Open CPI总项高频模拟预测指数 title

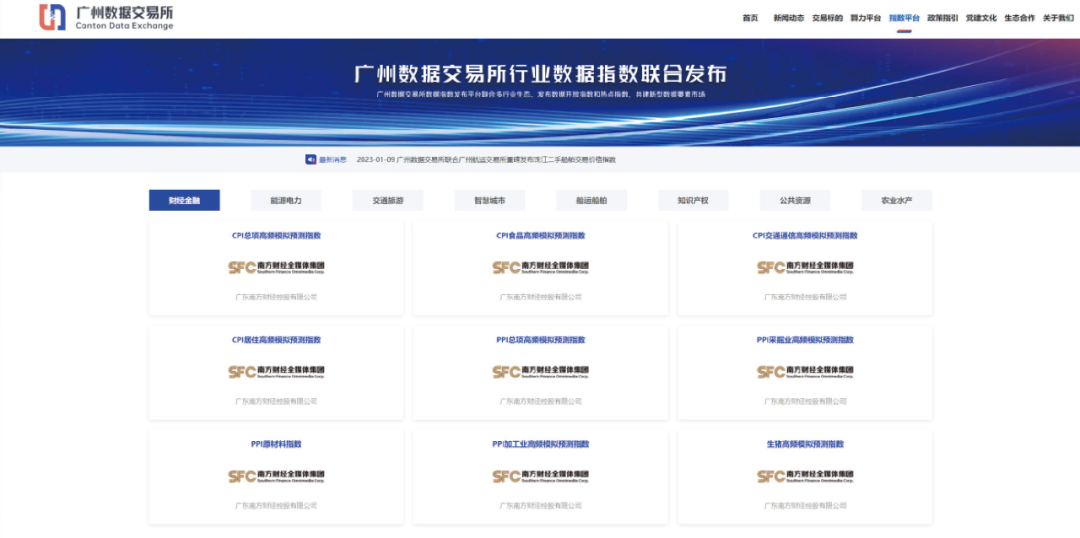(276, 236)
